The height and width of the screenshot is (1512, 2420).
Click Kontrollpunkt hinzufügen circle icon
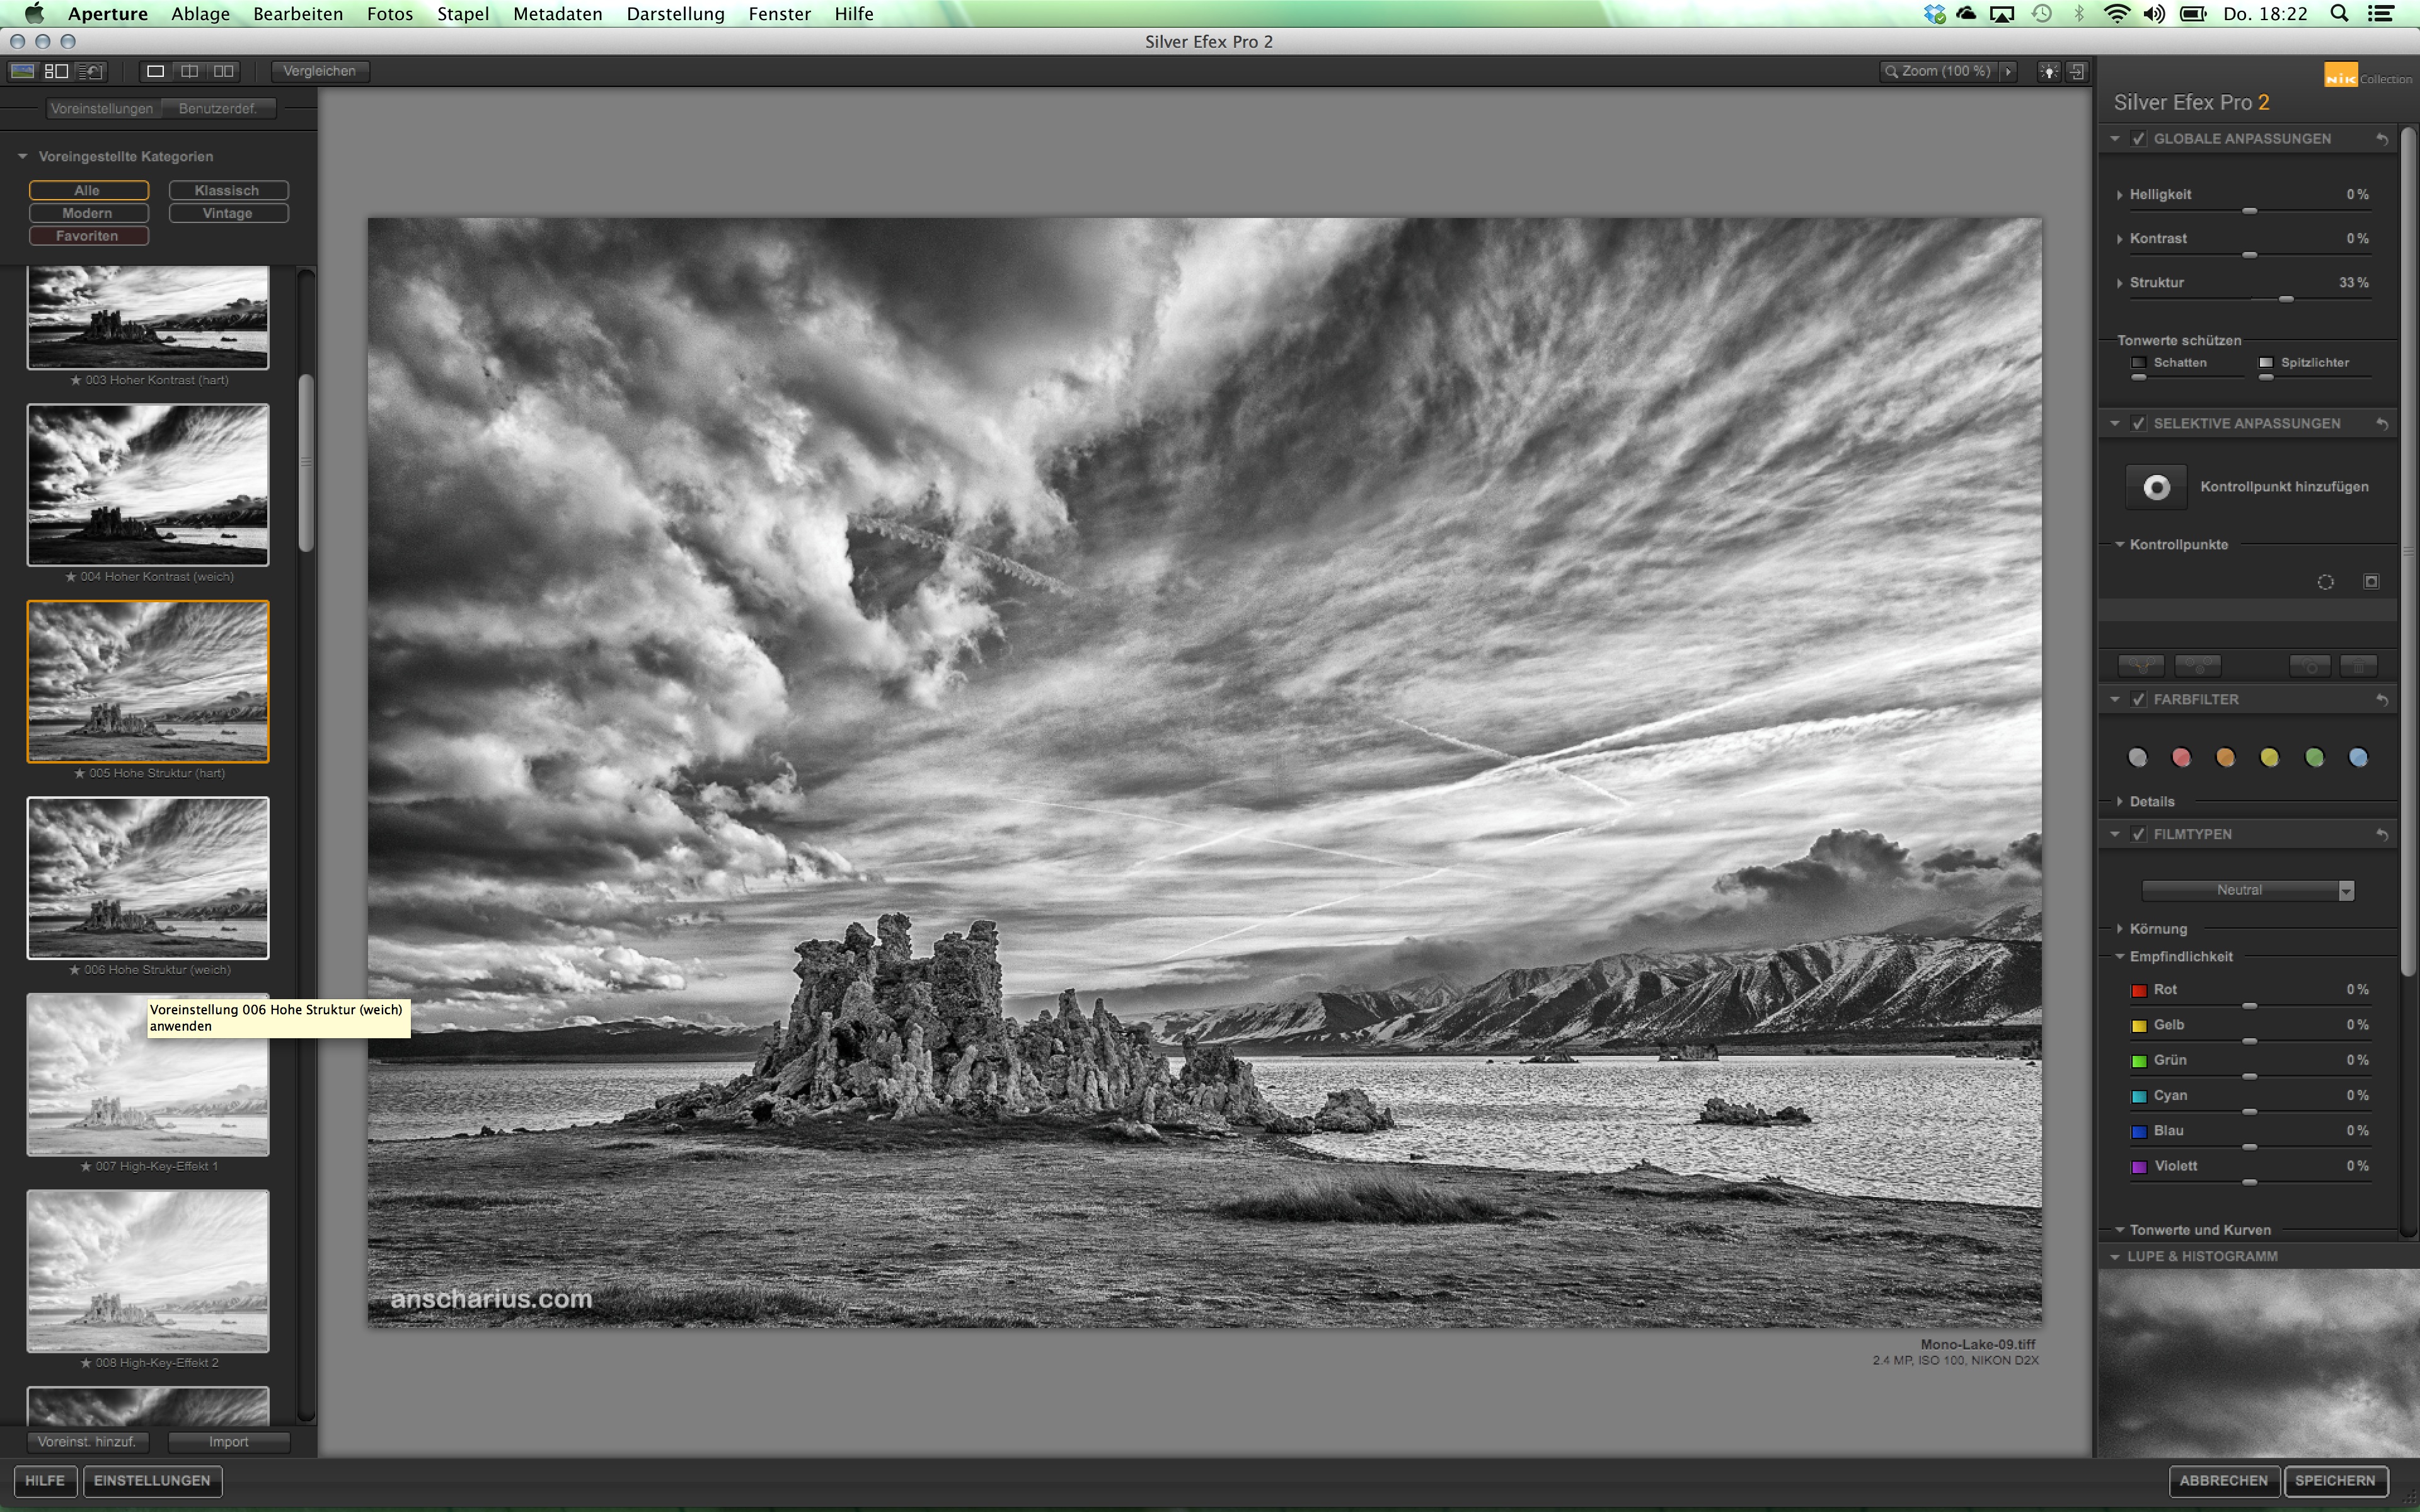coord(2156,487)
